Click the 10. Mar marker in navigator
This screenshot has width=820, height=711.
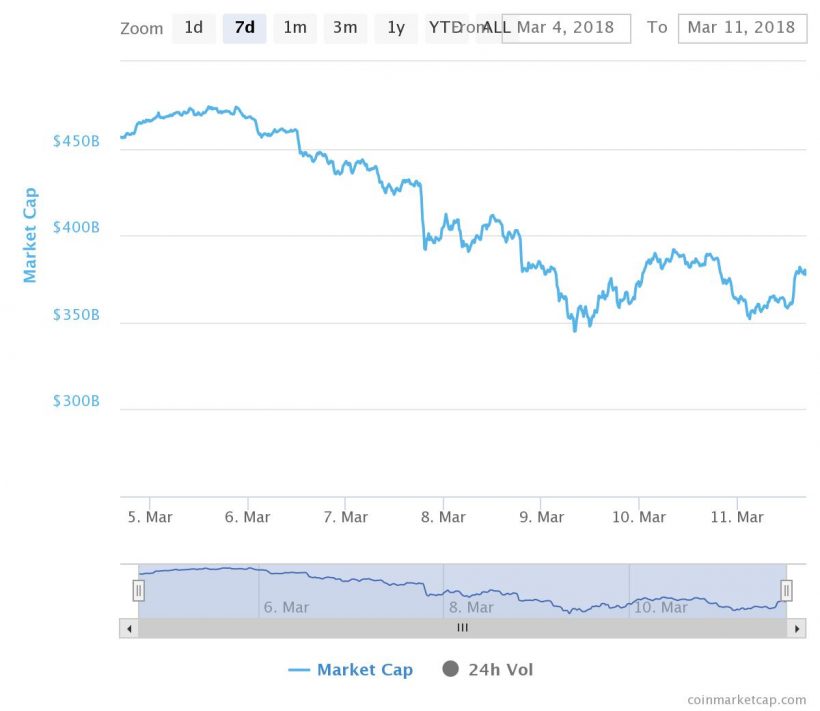(660, 607)
